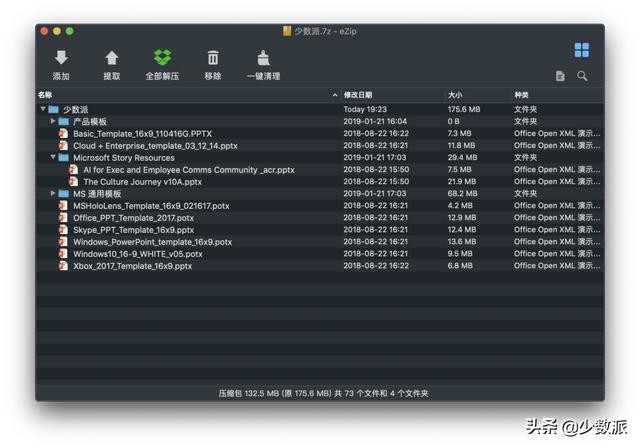Click the Windows10_16-9_WHITE file icon
This screenshot has height=448, width=640.
63,254
